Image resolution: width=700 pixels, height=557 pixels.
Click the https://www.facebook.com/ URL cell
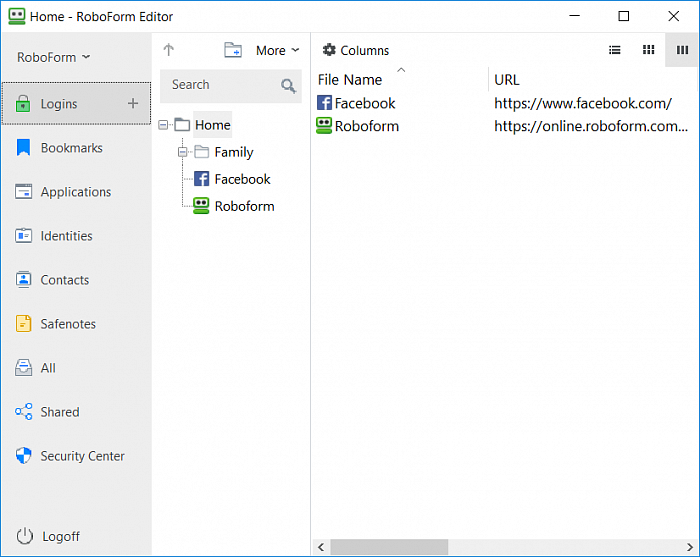[583, 104]
